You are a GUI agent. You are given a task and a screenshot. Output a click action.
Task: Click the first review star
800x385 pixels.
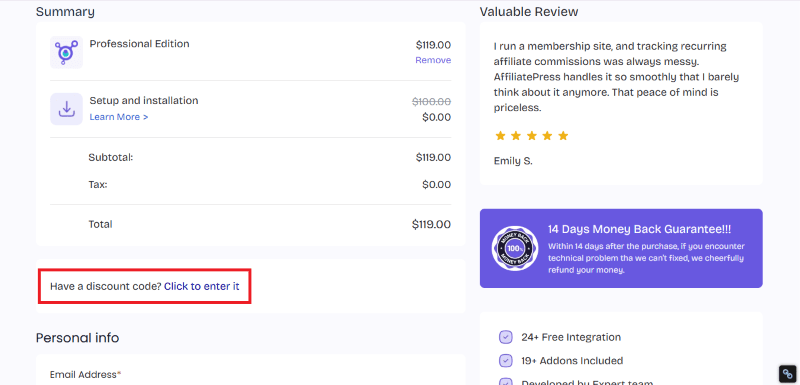(x=501, y=136)
